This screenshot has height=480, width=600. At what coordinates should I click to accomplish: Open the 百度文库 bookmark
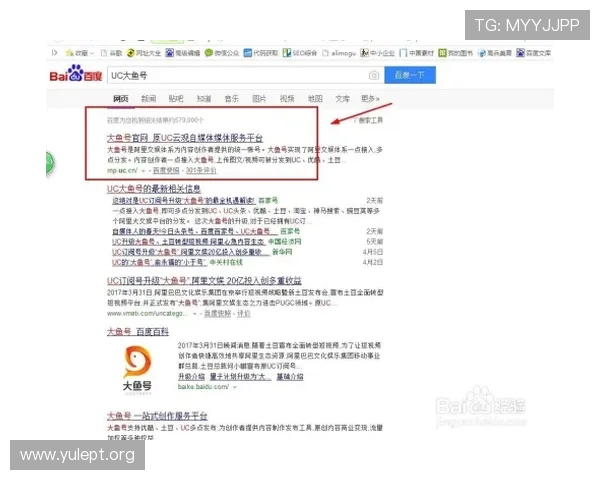533,53
